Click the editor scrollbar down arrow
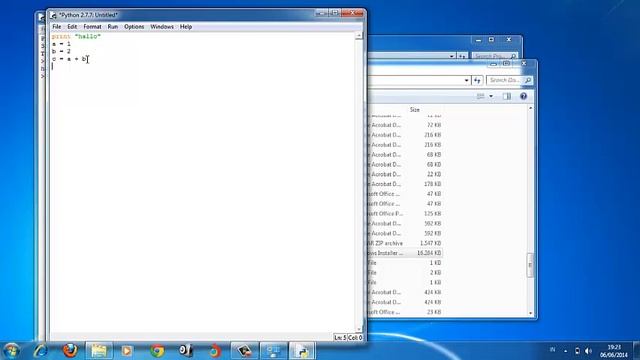This screenshot has width=640, height=360. point(359,329)
